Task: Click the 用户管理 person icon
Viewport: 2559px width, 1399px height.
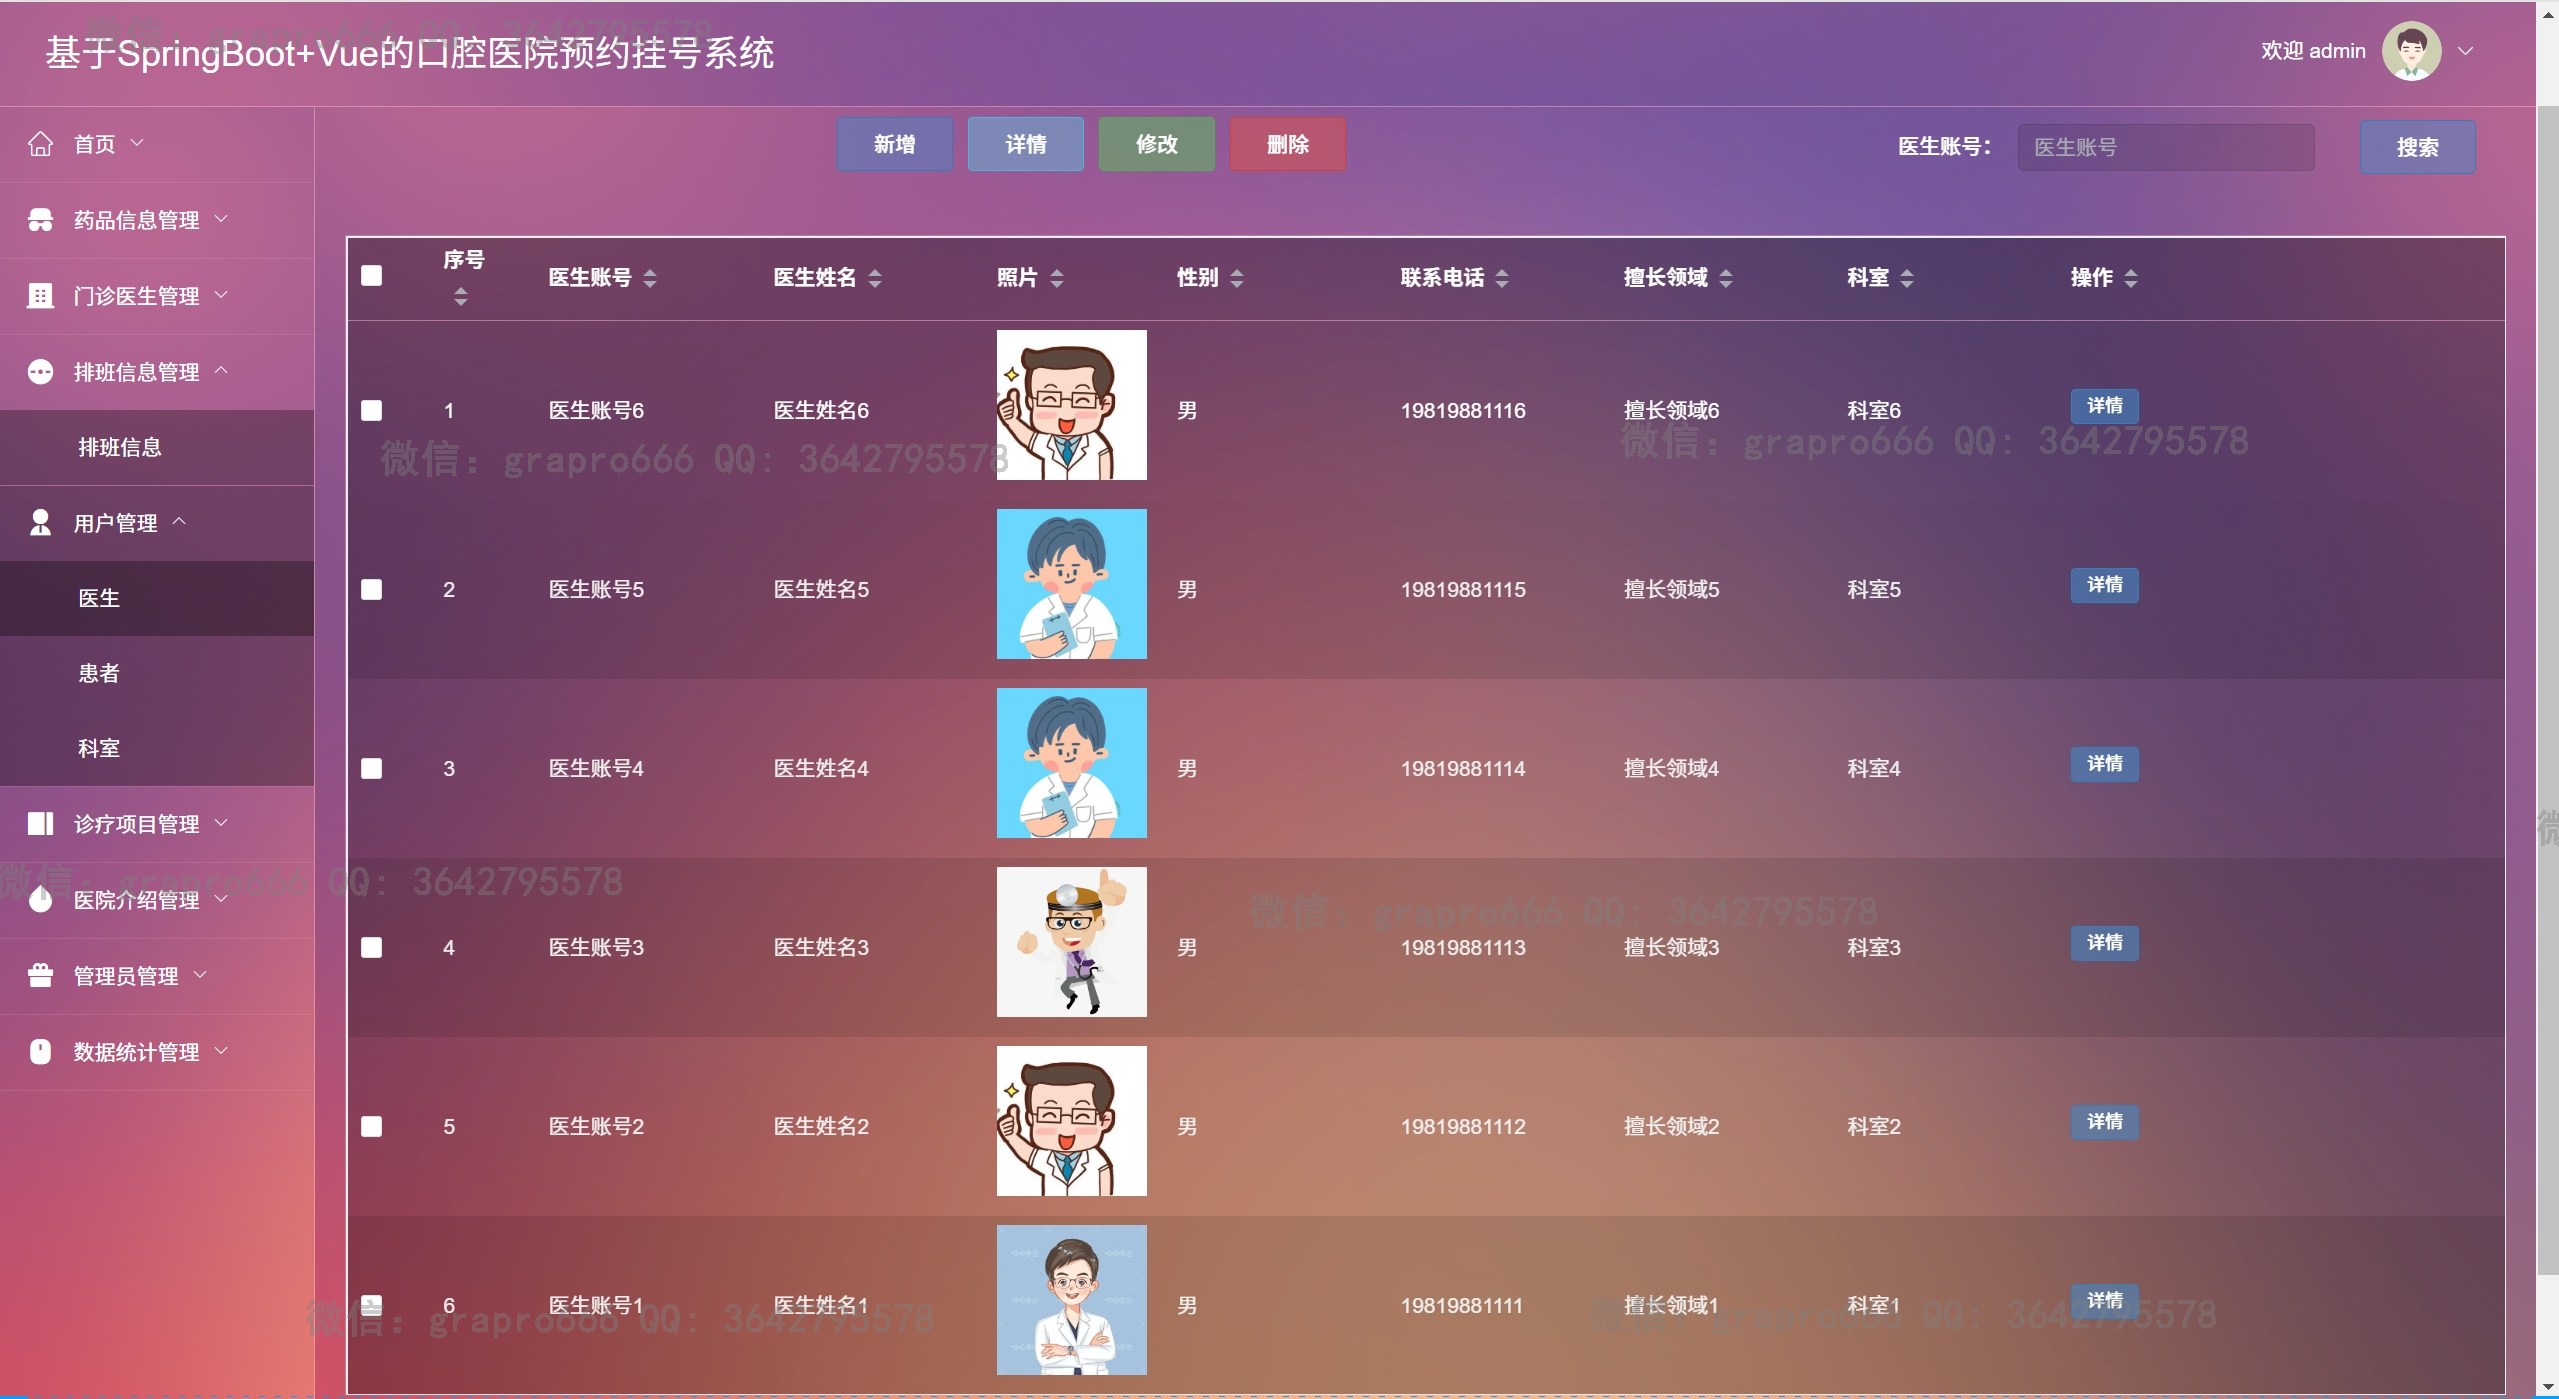Action: 40,523
